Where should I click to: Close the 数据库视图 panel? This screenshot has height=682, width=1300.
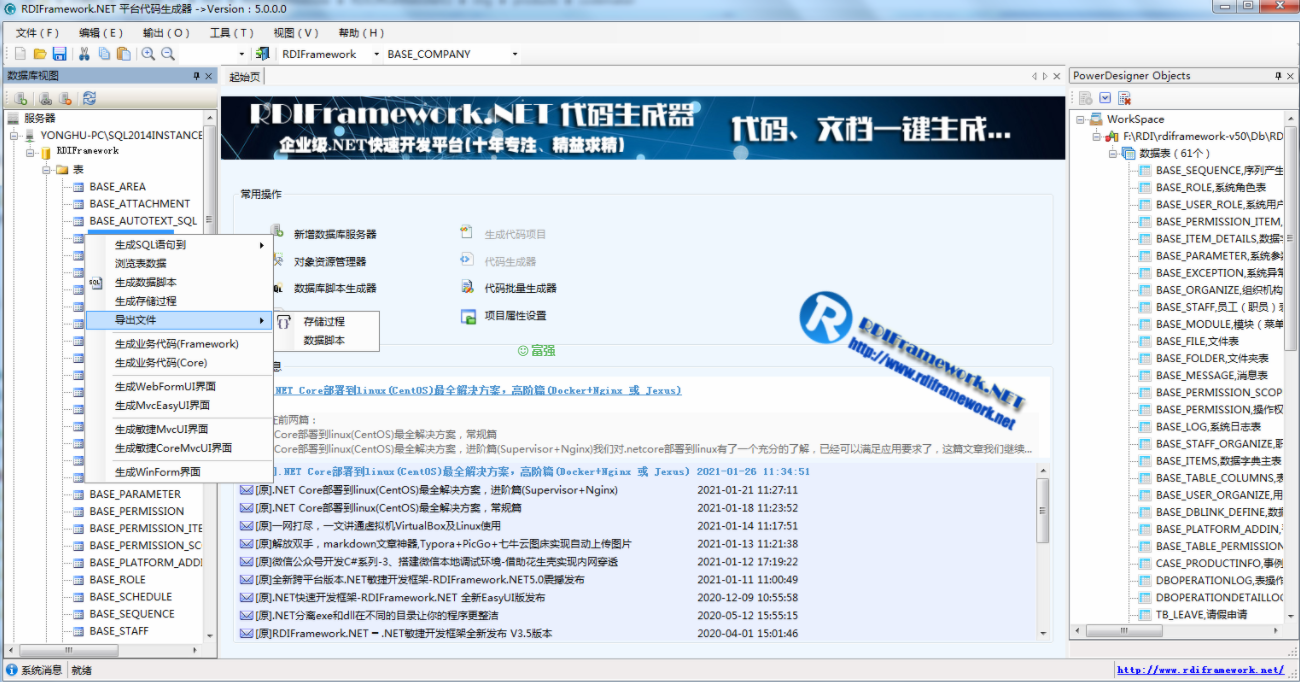[x=209, y=76]
